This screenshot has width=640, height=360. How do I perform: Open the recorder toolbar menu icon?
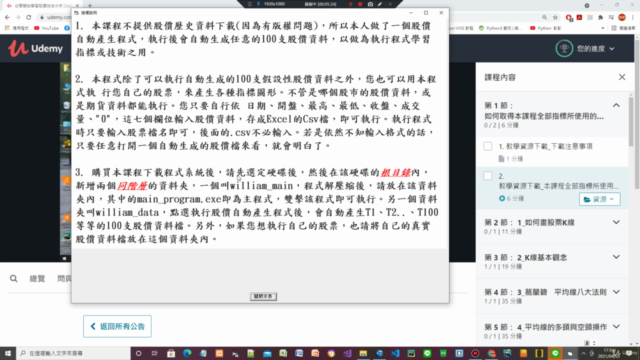click(x=250, y=4)
